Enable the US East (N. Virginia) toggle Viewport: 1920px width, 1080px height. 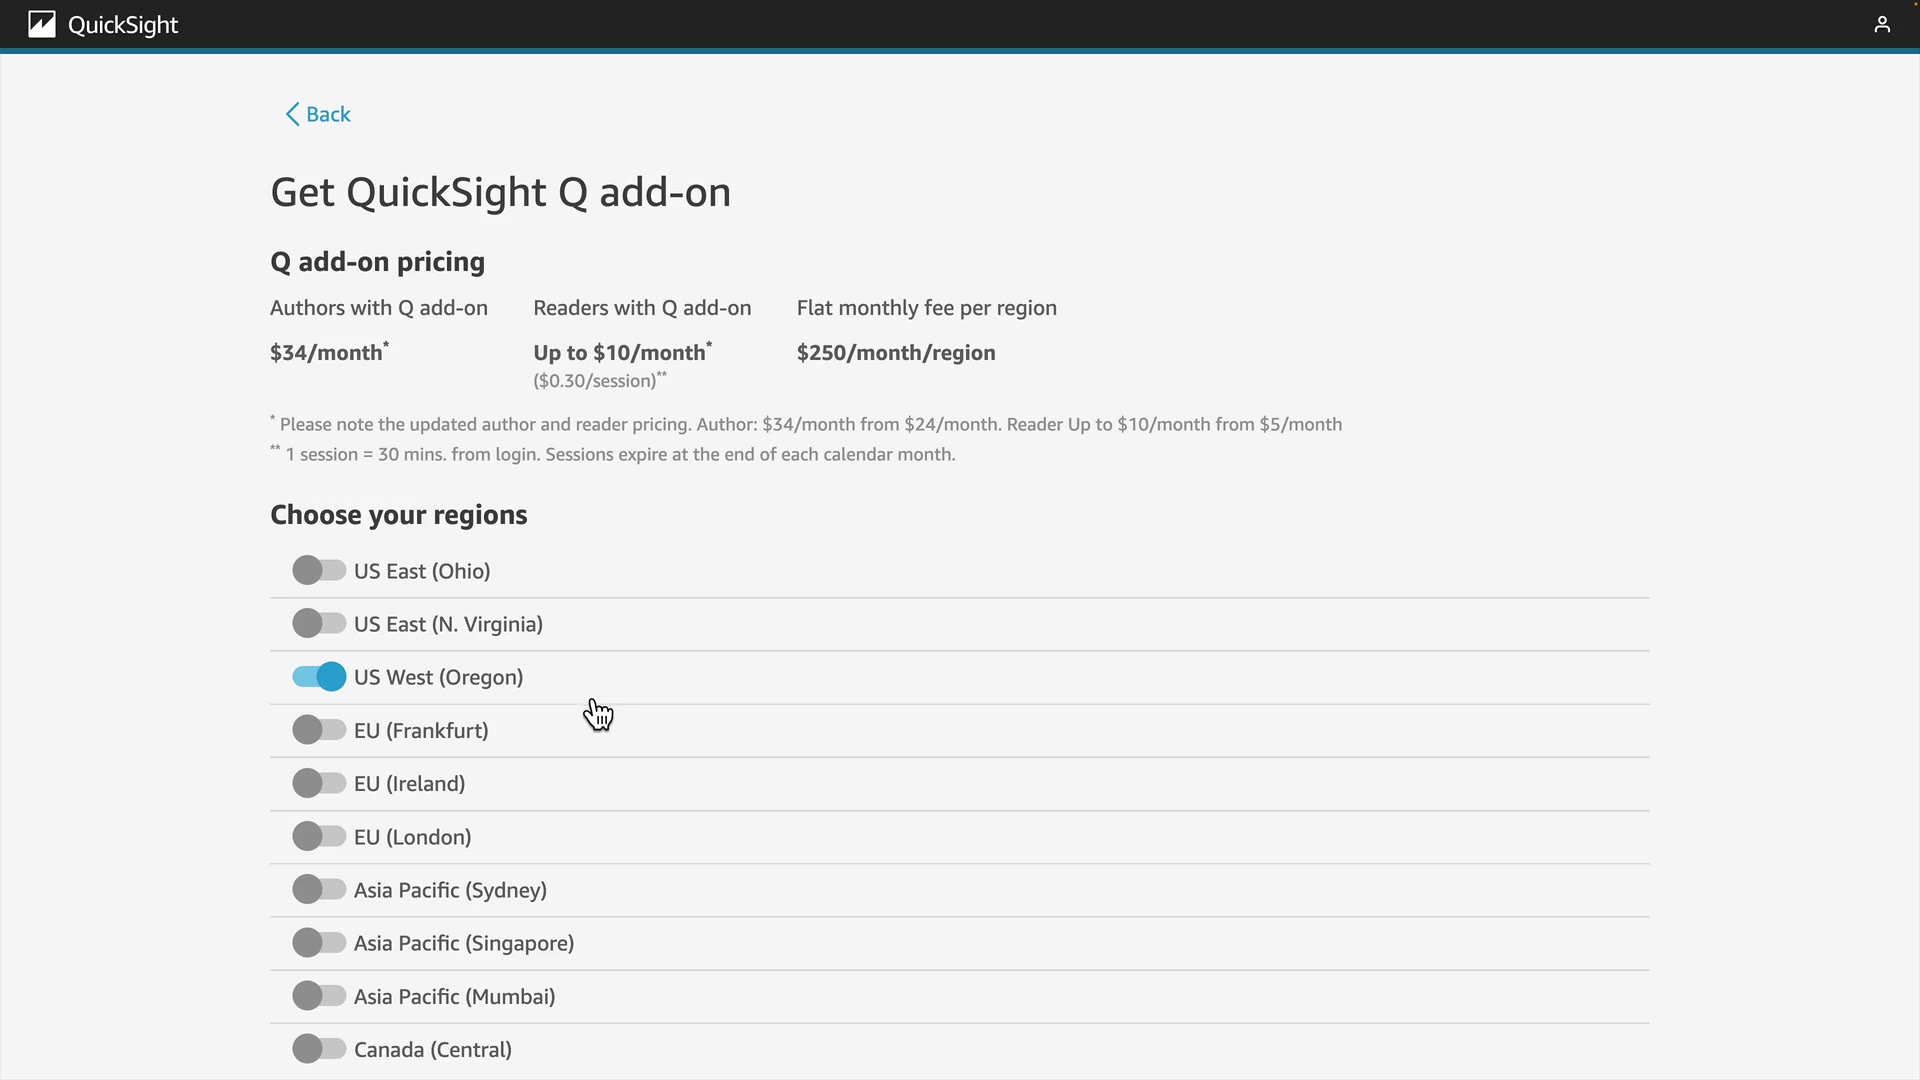click(x=319, y=623)
